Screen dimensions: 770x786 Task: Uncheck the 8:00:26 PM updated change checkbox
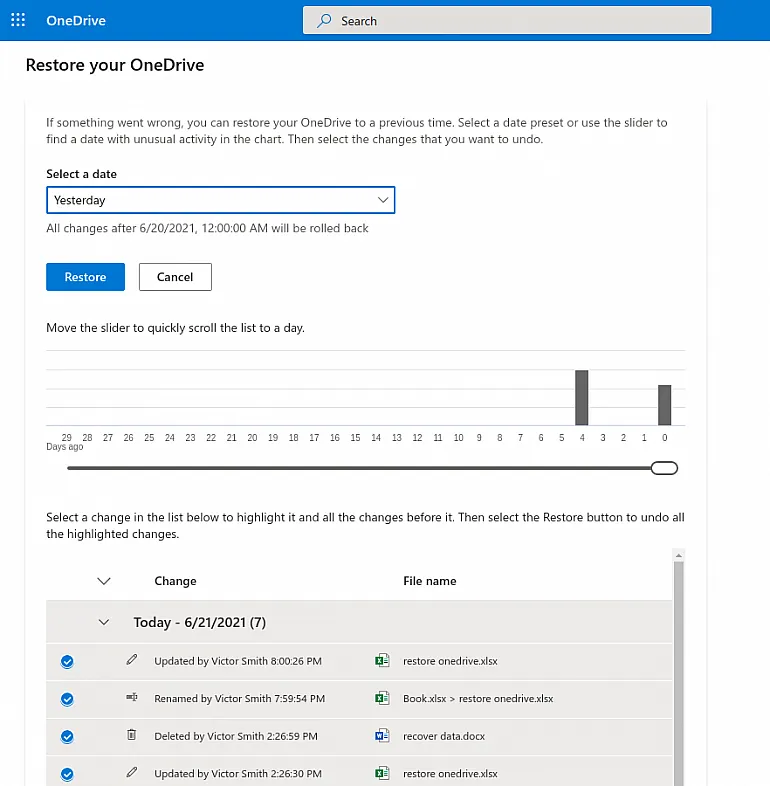[67, 661]
